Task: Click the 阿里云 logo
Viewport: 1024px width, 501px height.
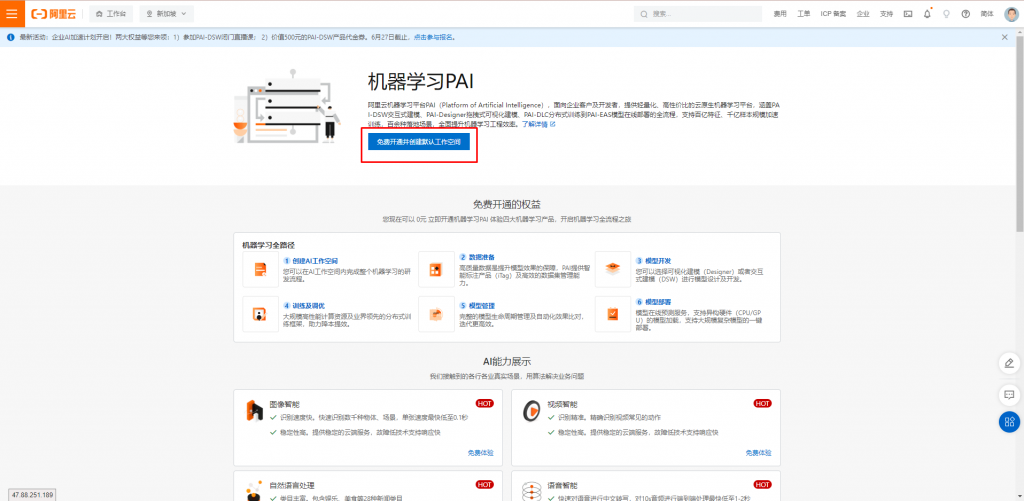Action: [x=54, y=14]
